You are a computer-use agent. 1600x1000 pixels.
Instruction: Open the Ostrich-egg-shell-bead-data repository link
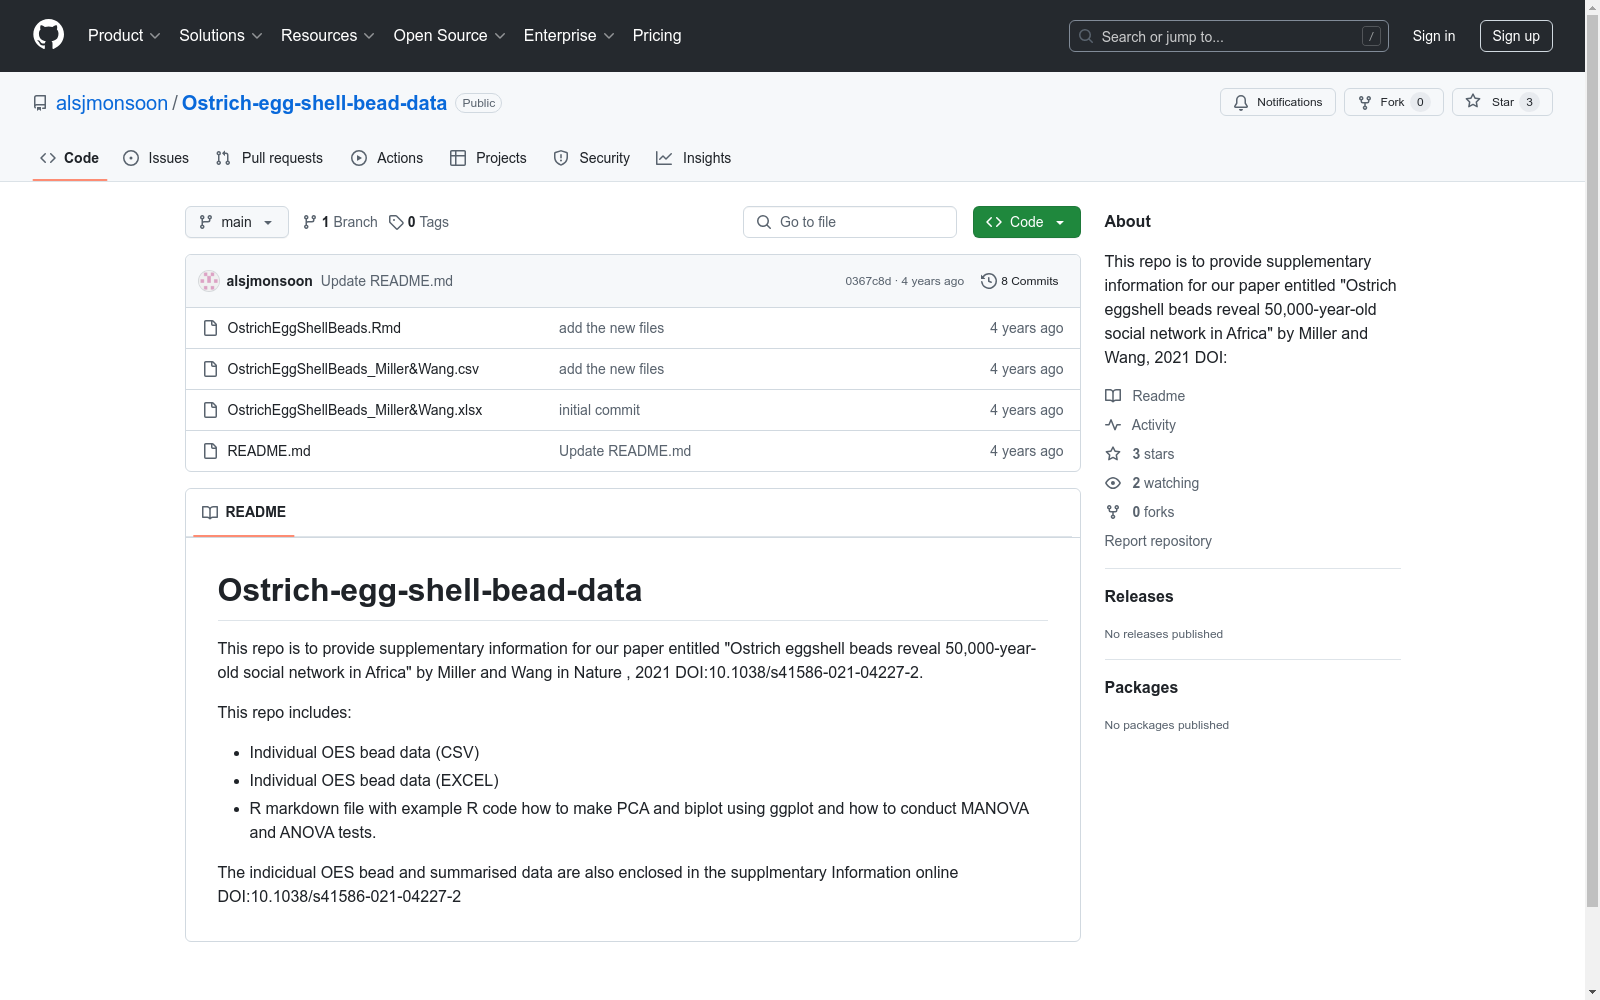coord(314,103)
